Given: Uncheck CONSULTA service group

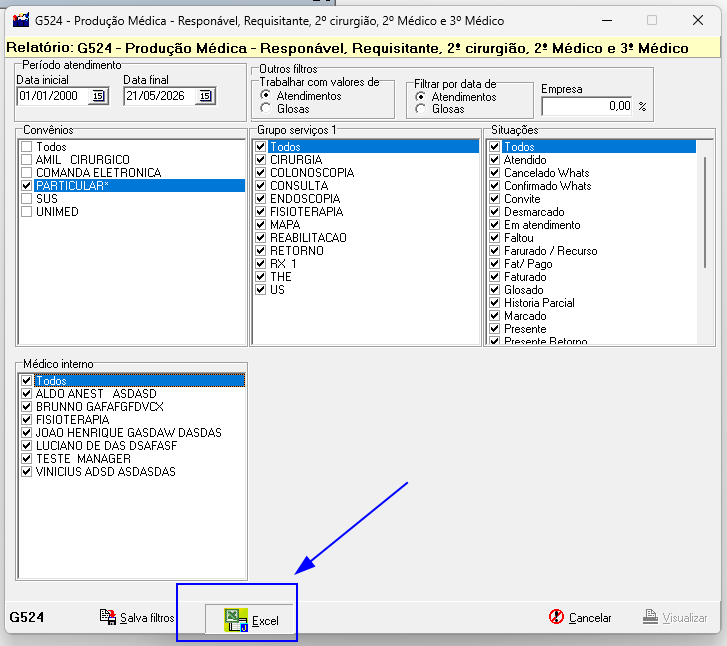Looking at the screenshot, I should click(x=261, y=185).
